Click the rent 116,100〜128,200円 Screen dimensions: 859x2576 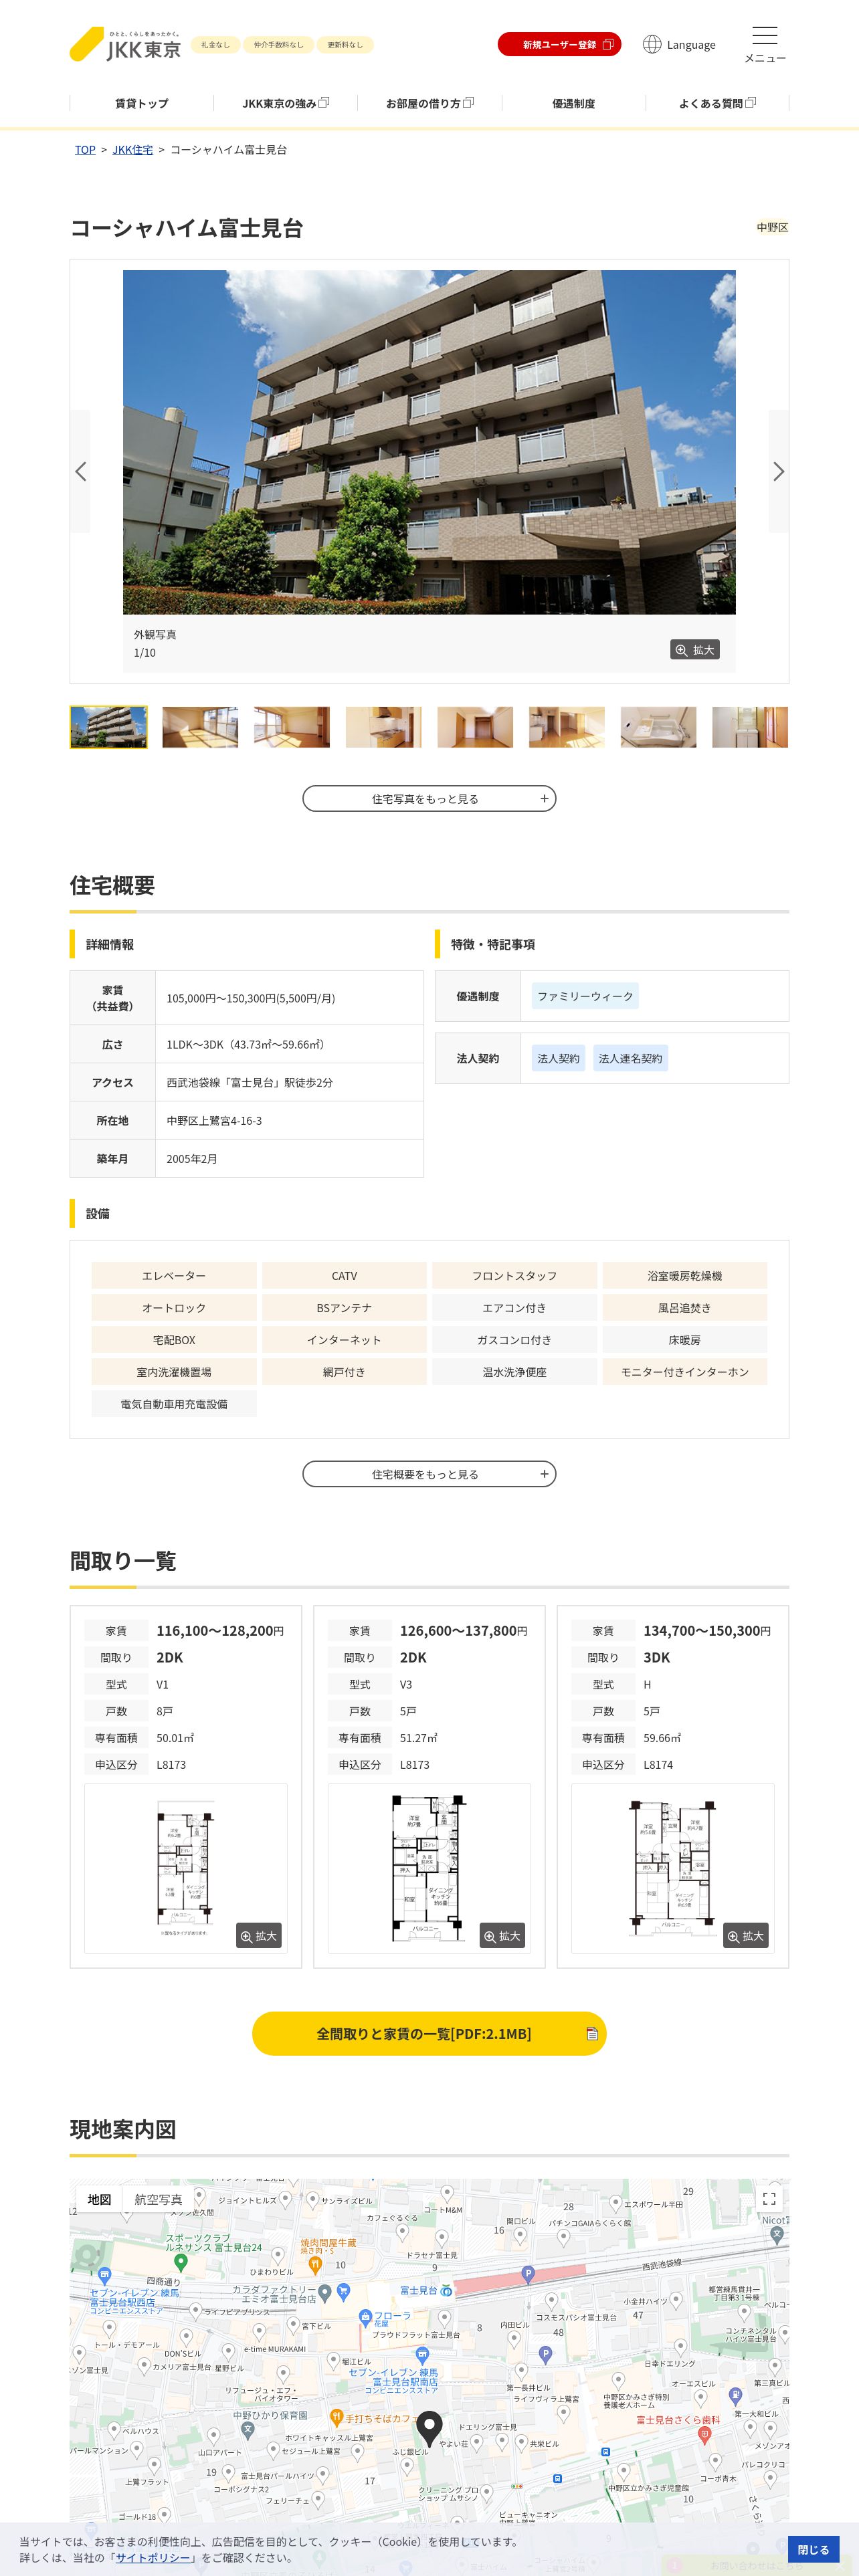click(220, 1631)
